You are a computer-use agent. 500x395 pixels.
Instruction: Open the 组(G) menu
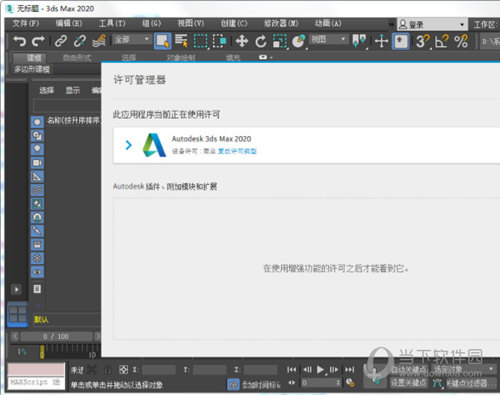pos(152,24)
